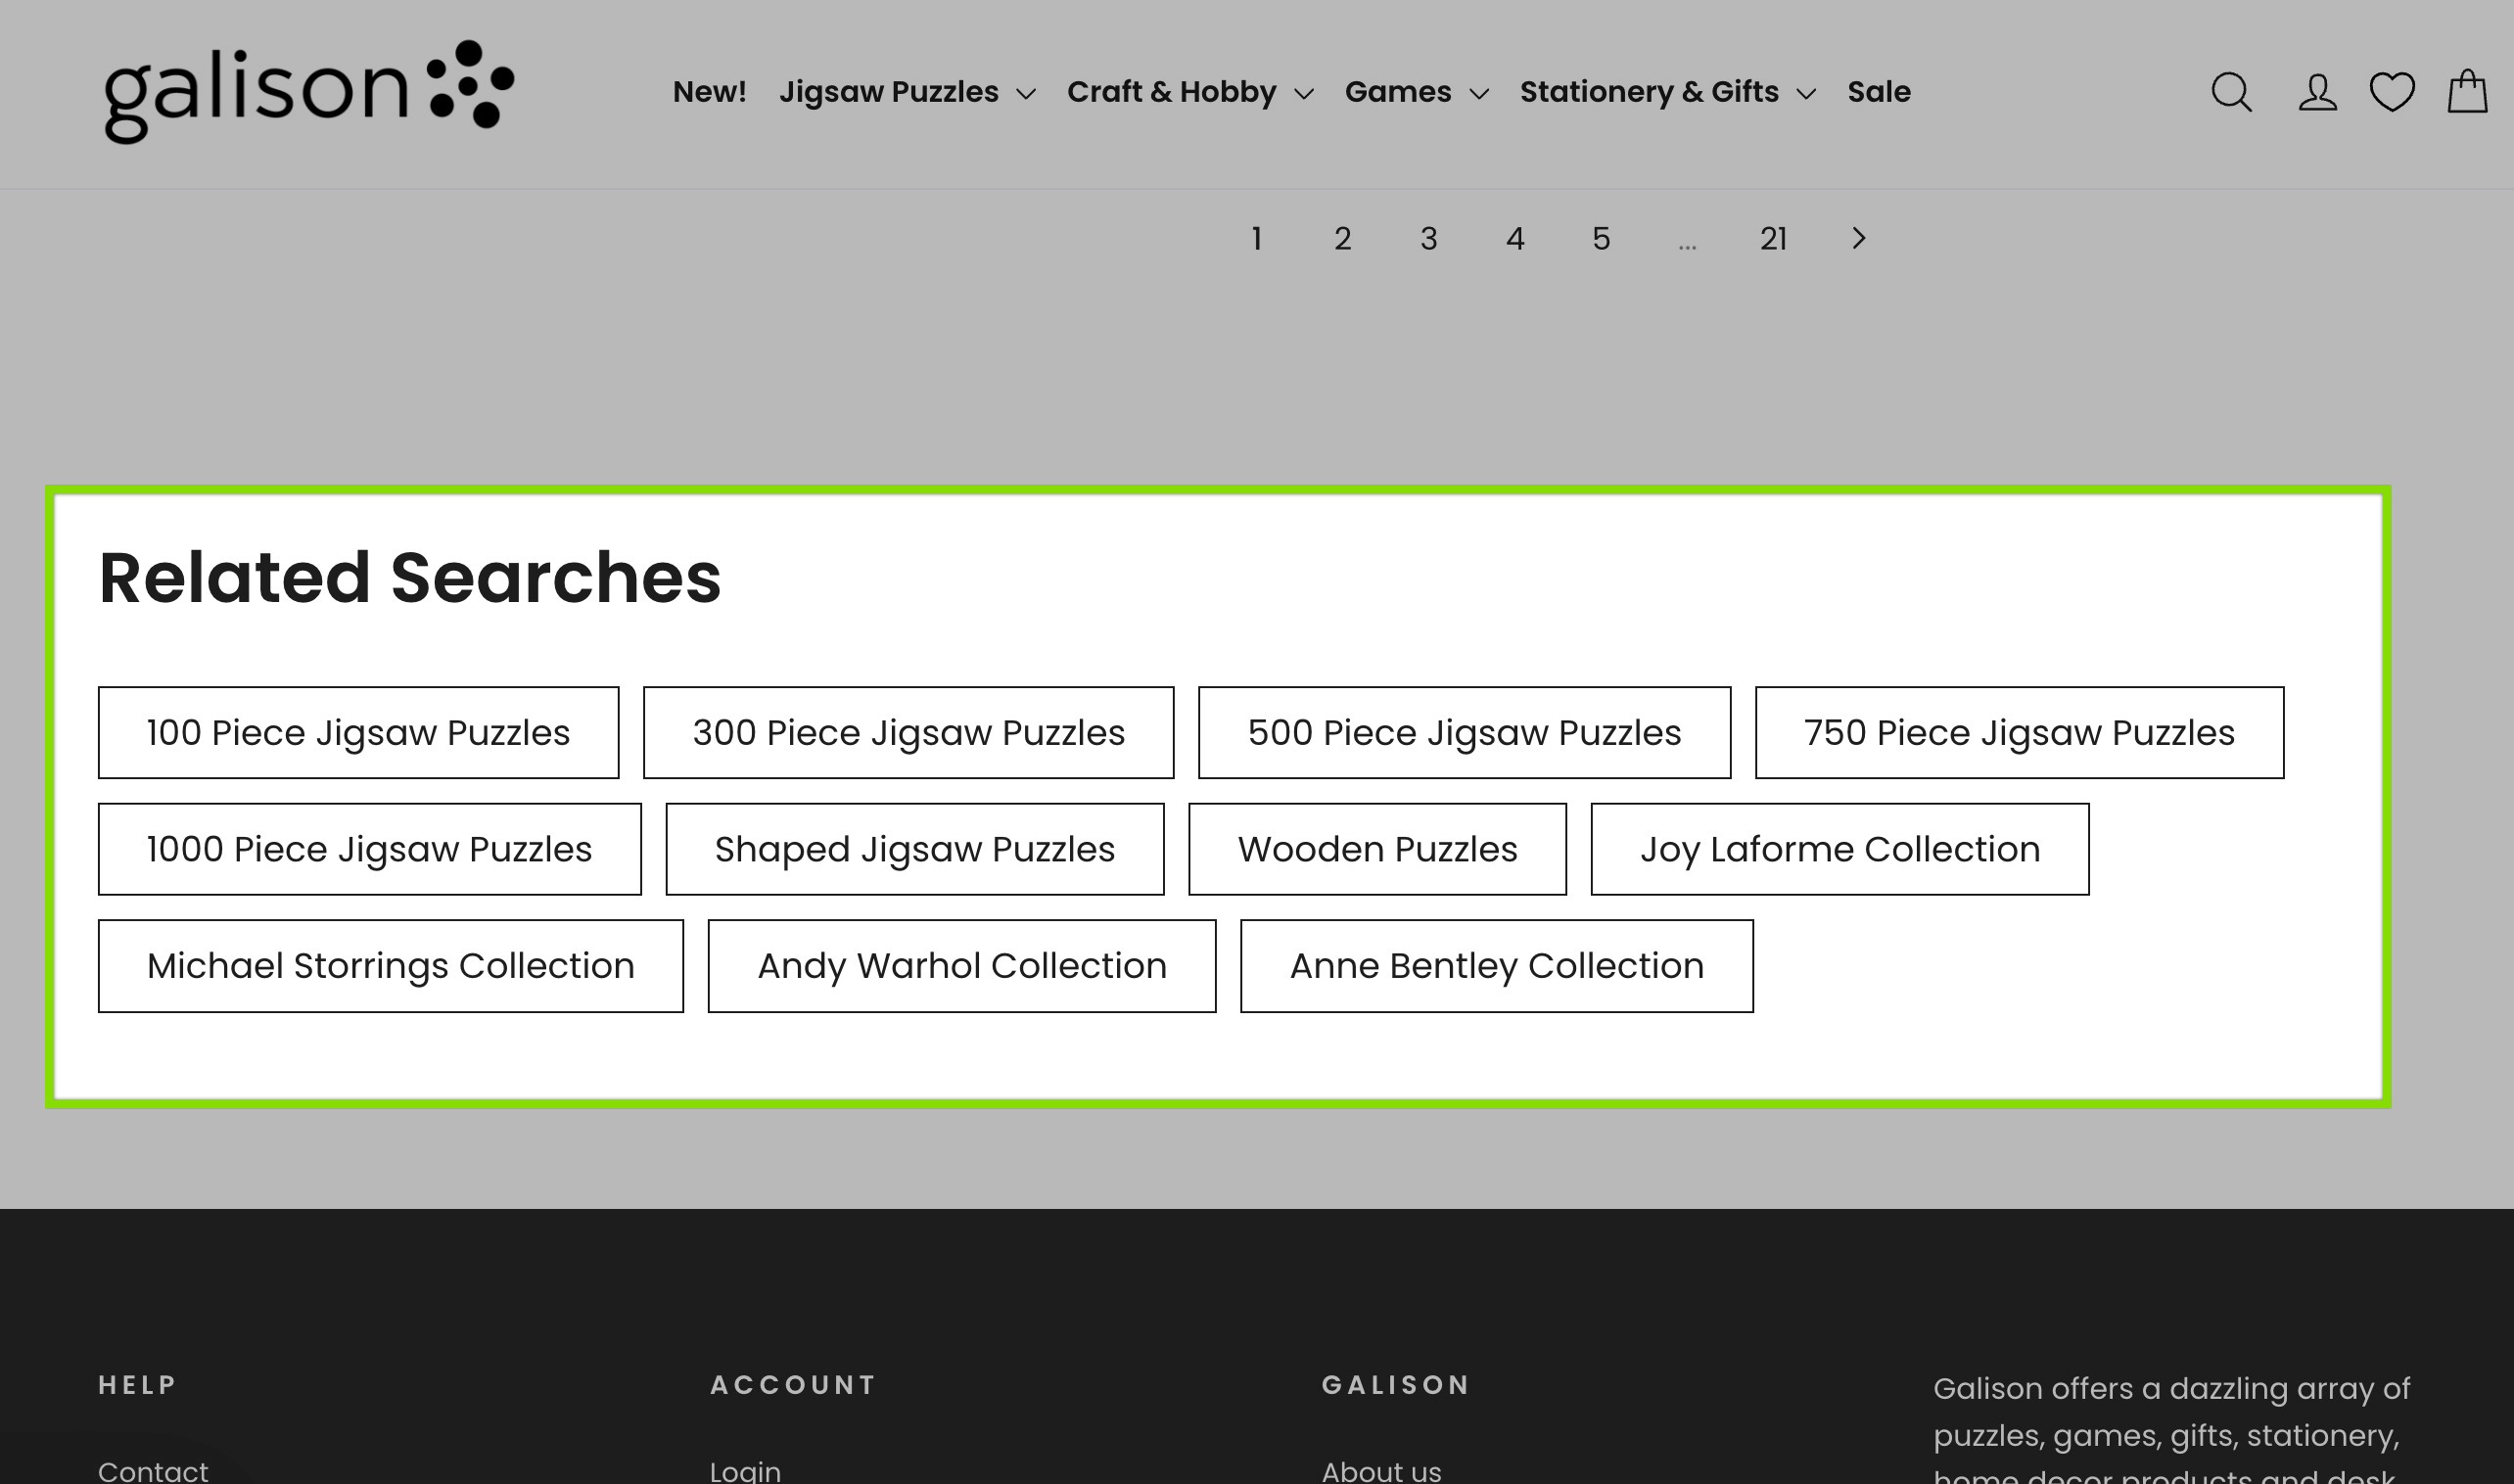This screenshot has width=2514, height=1484.
Task: Choose Shaped Jigsaw Puzzles search
Action: (x=914, y=849)
